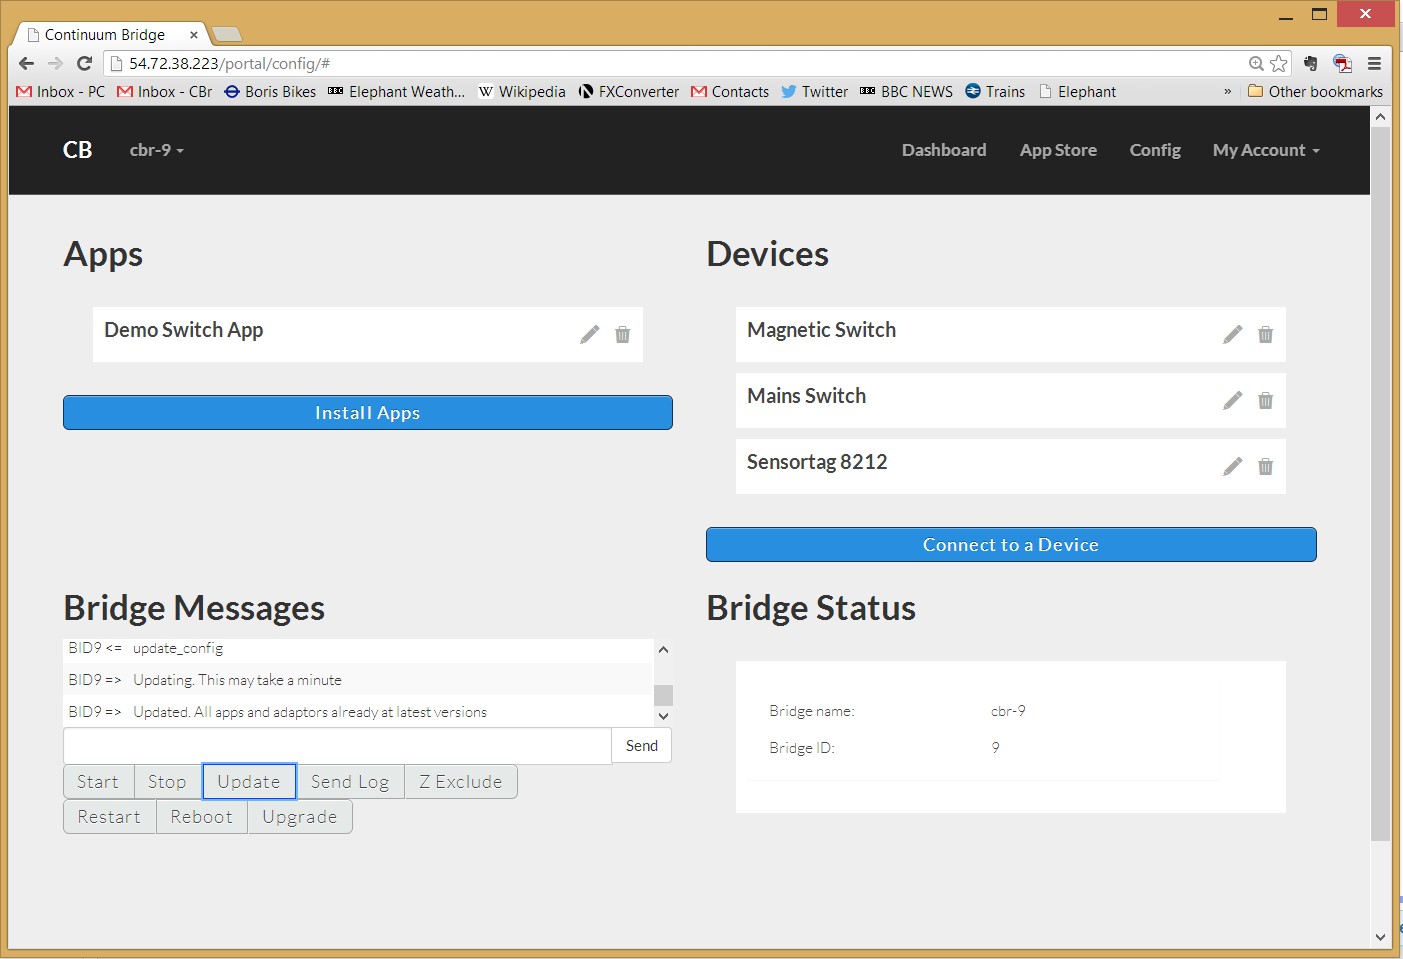Screen dimensions: 1403x959
Task: Open the Inbox - PC bookmark
Action: tap(60, 91)
